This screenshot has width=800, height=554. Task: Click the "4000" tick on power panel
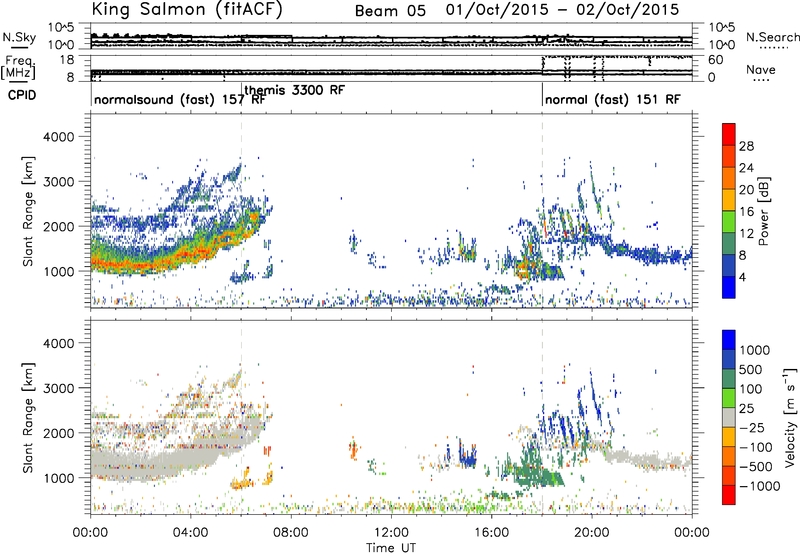58,137
